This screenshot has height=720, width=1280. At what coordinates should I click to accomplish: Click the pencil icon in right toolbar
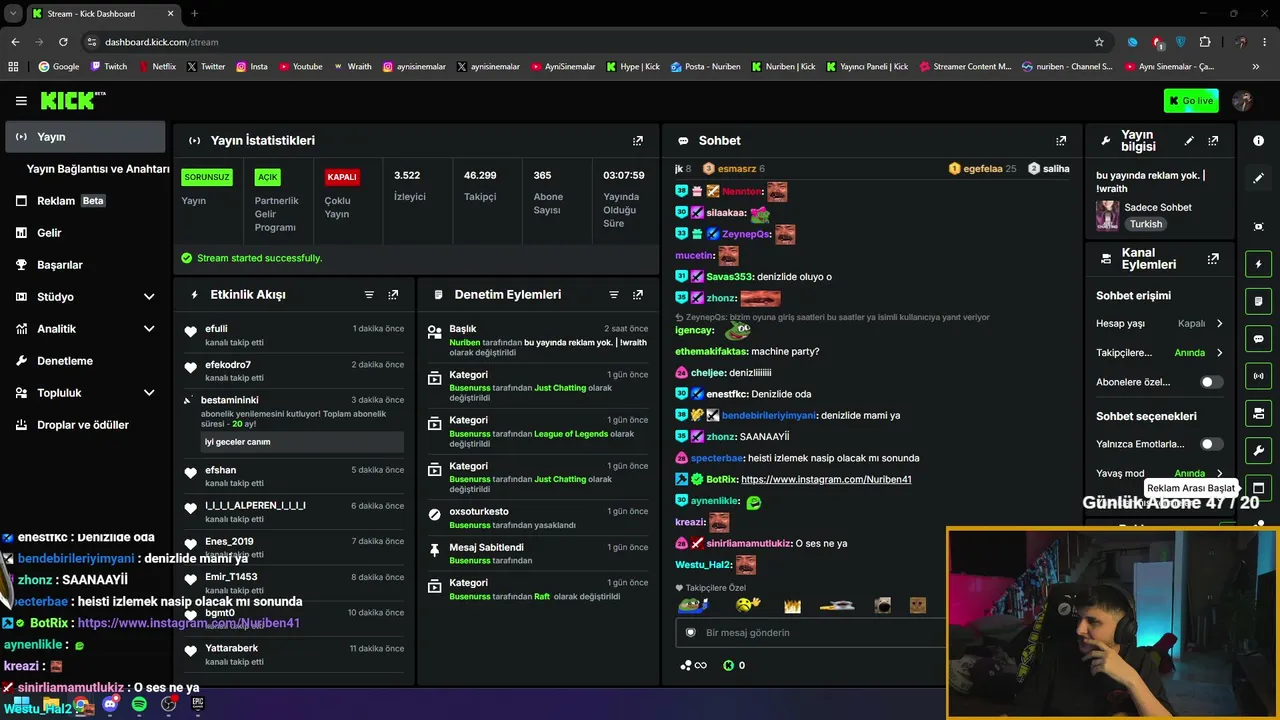(1258, 178)
